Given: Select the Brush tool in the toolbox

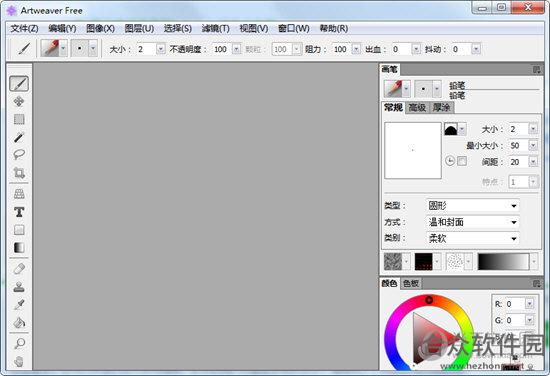Looking at the screenshot, I should [x=19, y=83].
